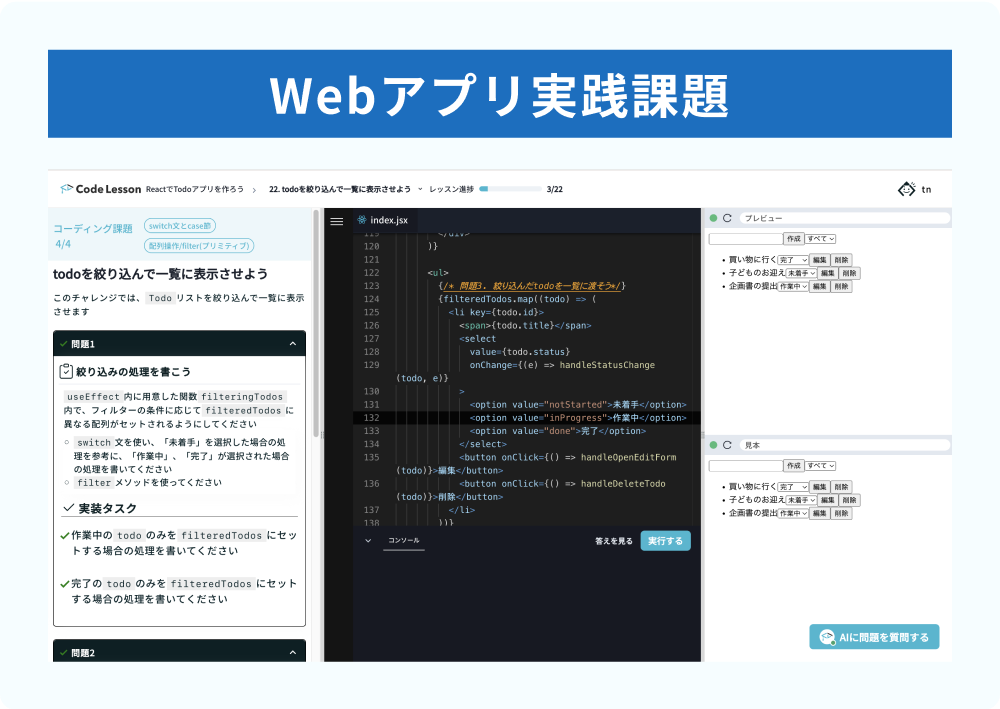Click the green status dot beside プレビュー
Viewport: 1000px width, 709px height.
(712, 218)
